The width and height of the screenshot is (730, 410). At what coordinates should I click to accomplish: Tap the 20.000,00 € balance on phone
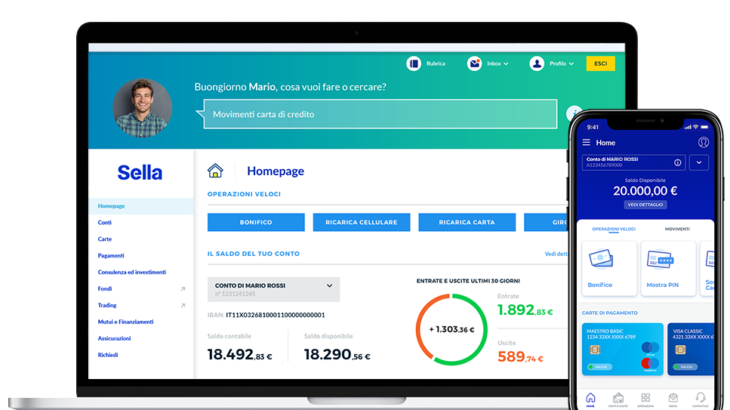point(645,191)
